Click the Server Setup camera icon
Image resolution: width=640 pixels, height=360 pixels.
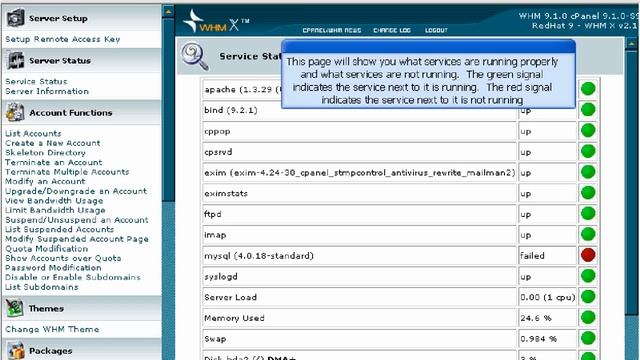[x=15, y=18]
